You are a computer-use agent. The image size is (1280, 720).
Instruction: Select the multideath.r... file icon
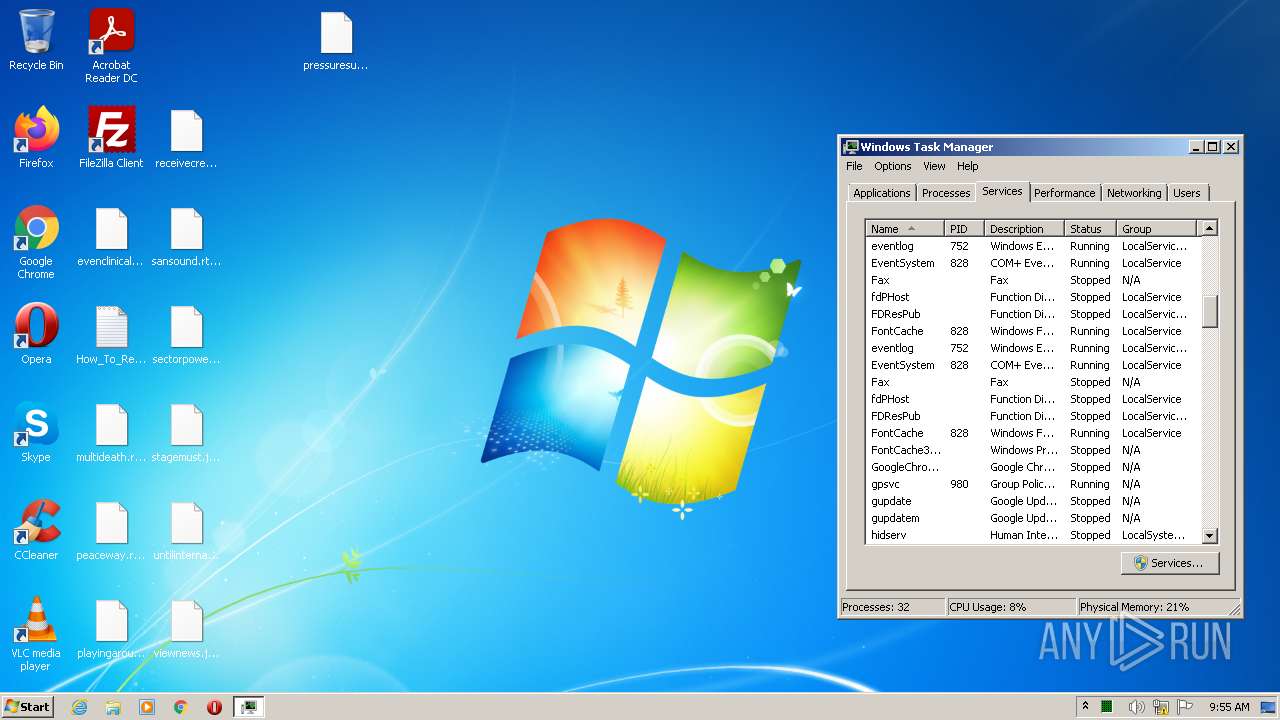(x=111, y=432)
